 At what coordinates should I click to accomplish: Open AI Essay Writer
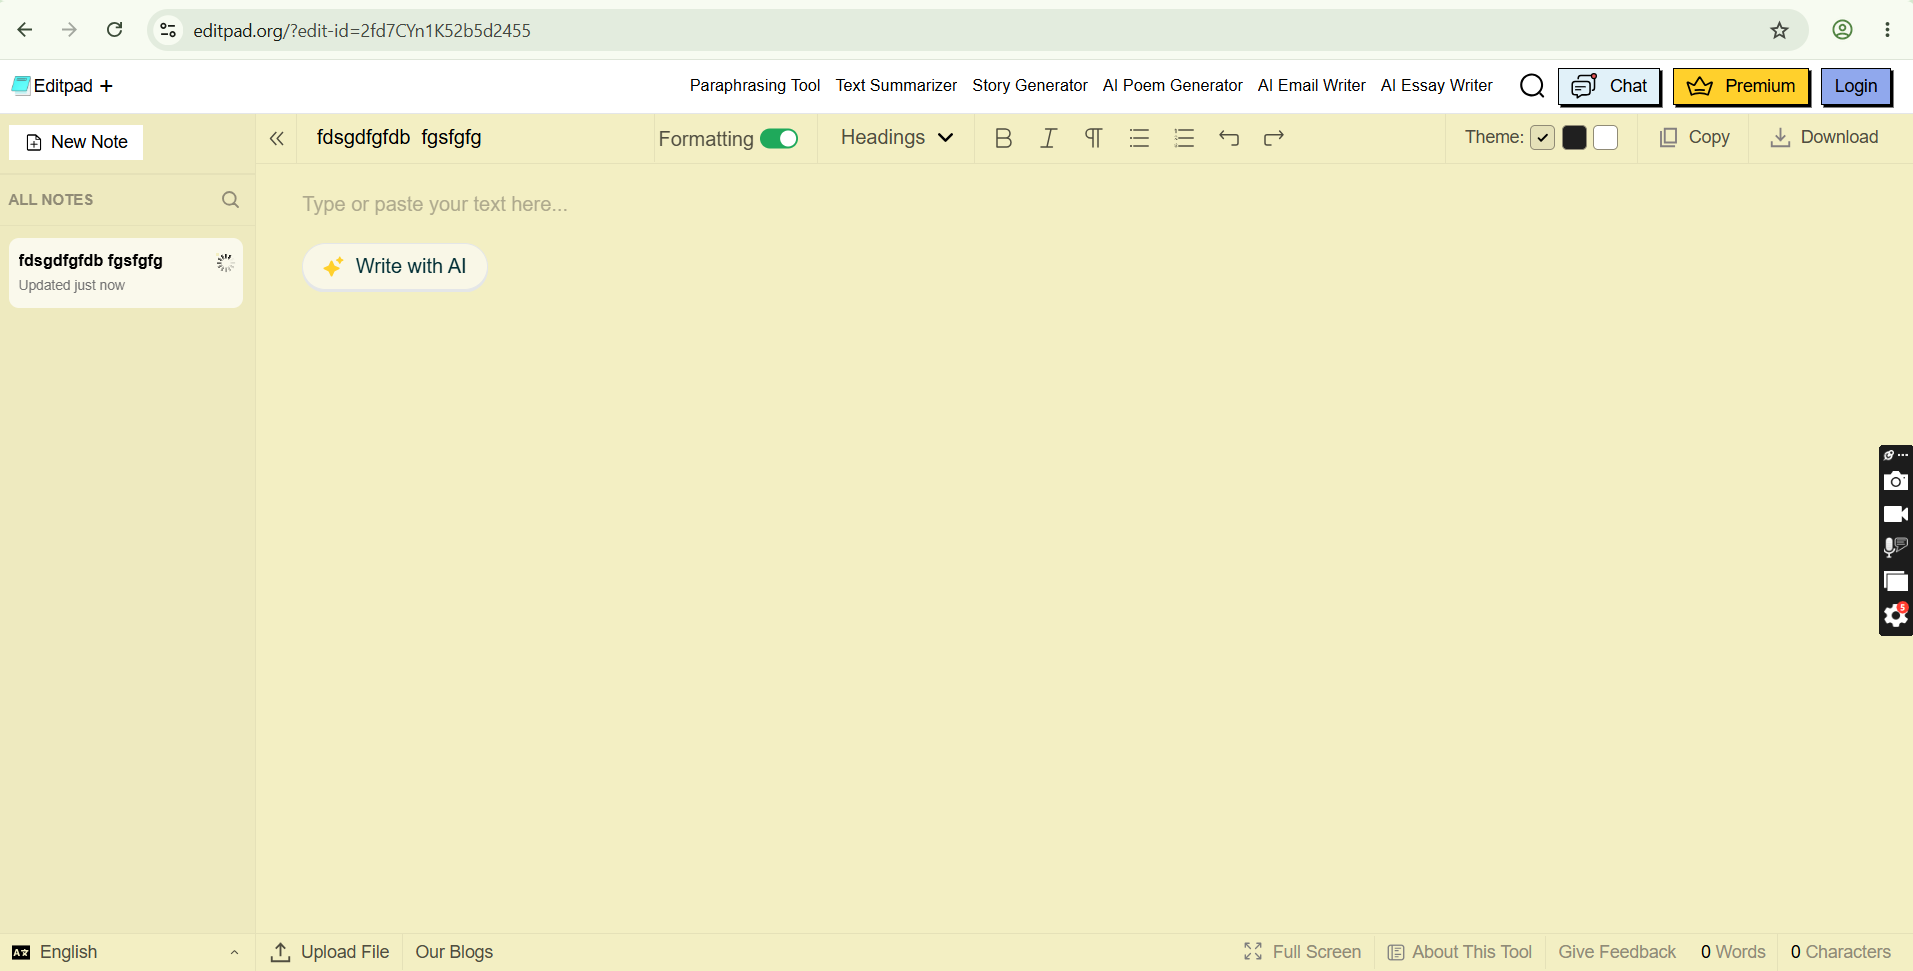(1436, 86)
